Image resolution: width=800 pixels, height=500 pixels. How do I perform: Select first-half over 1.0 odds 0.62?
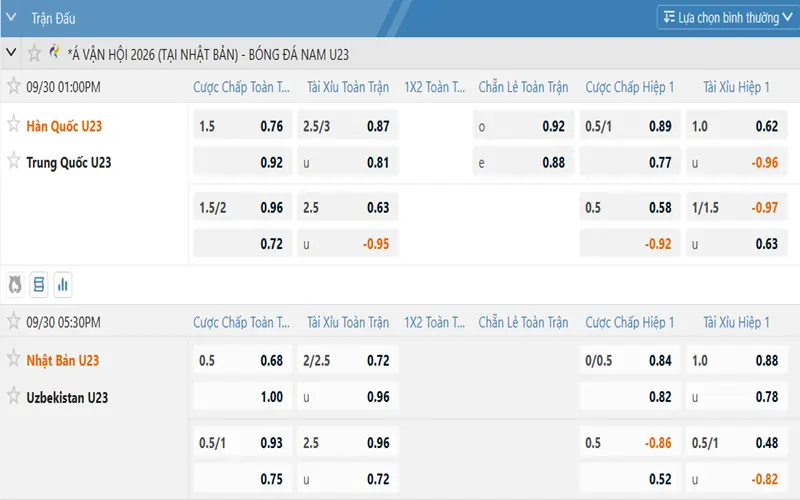tap(737, 125)
